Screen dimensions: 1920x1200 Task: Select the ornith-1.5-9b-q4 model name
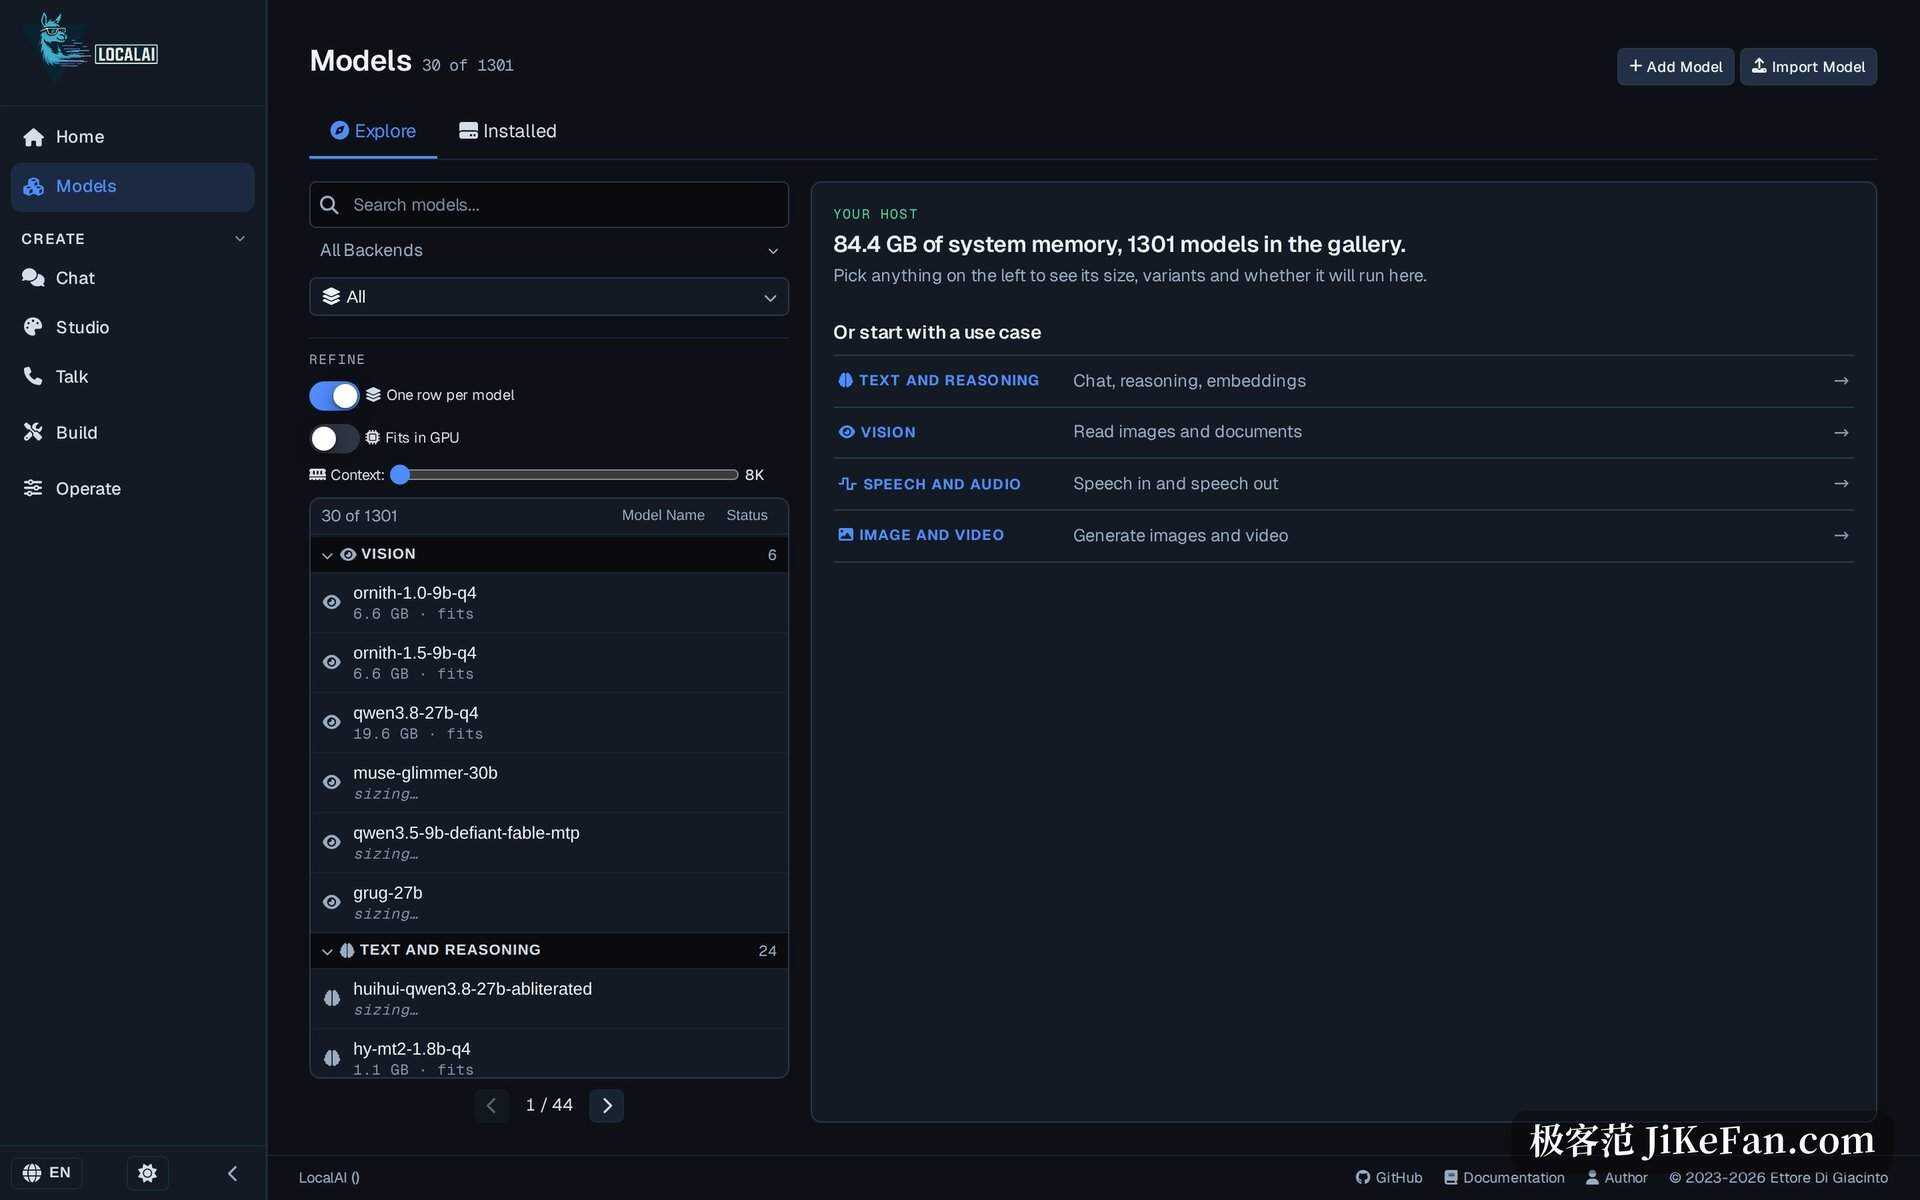[x=415, y=653]
